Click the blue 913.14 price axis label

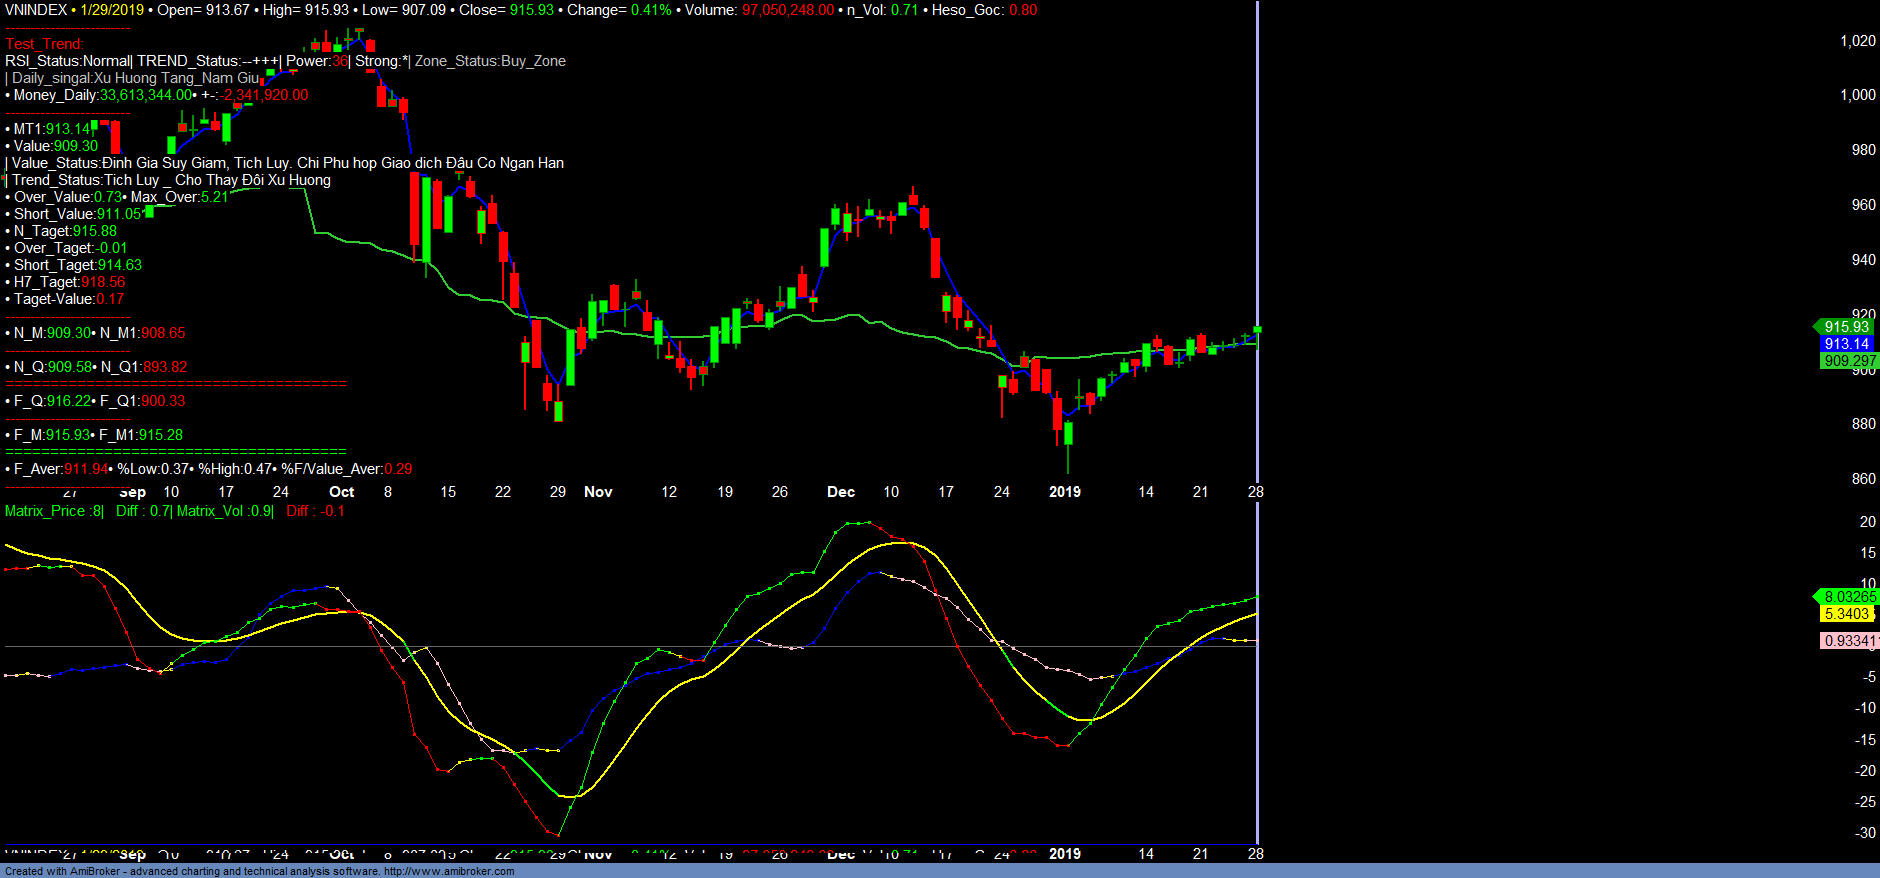[x=1845, y=344]
